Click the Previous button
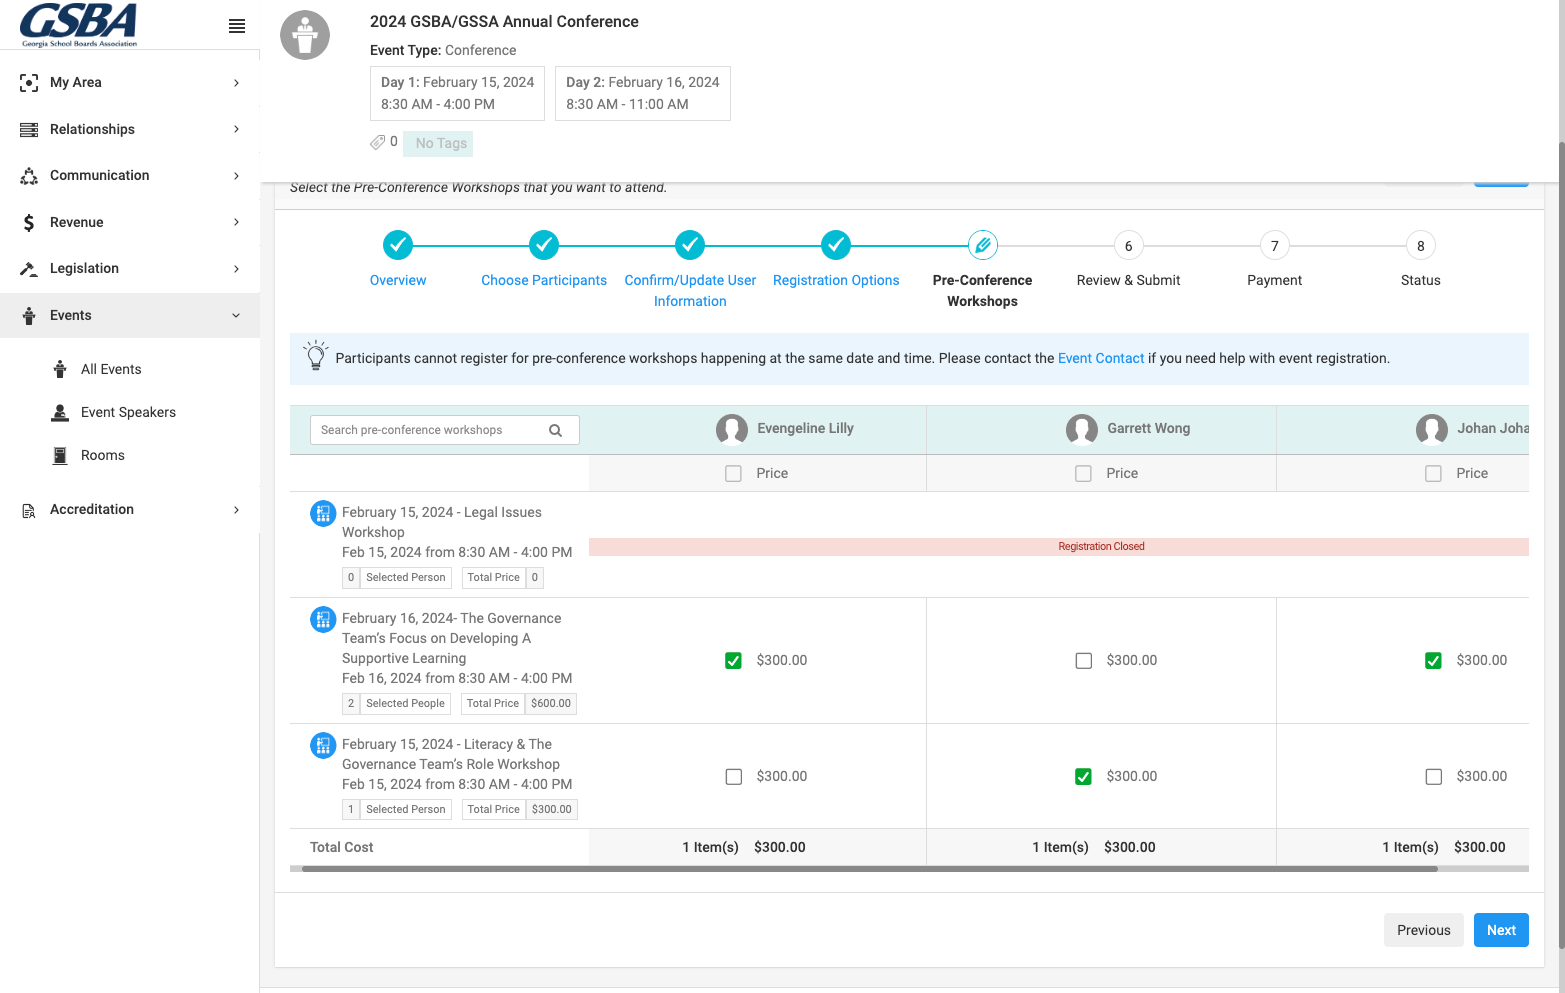Viewport: 1565px width, 993px height. [1424, 930]
